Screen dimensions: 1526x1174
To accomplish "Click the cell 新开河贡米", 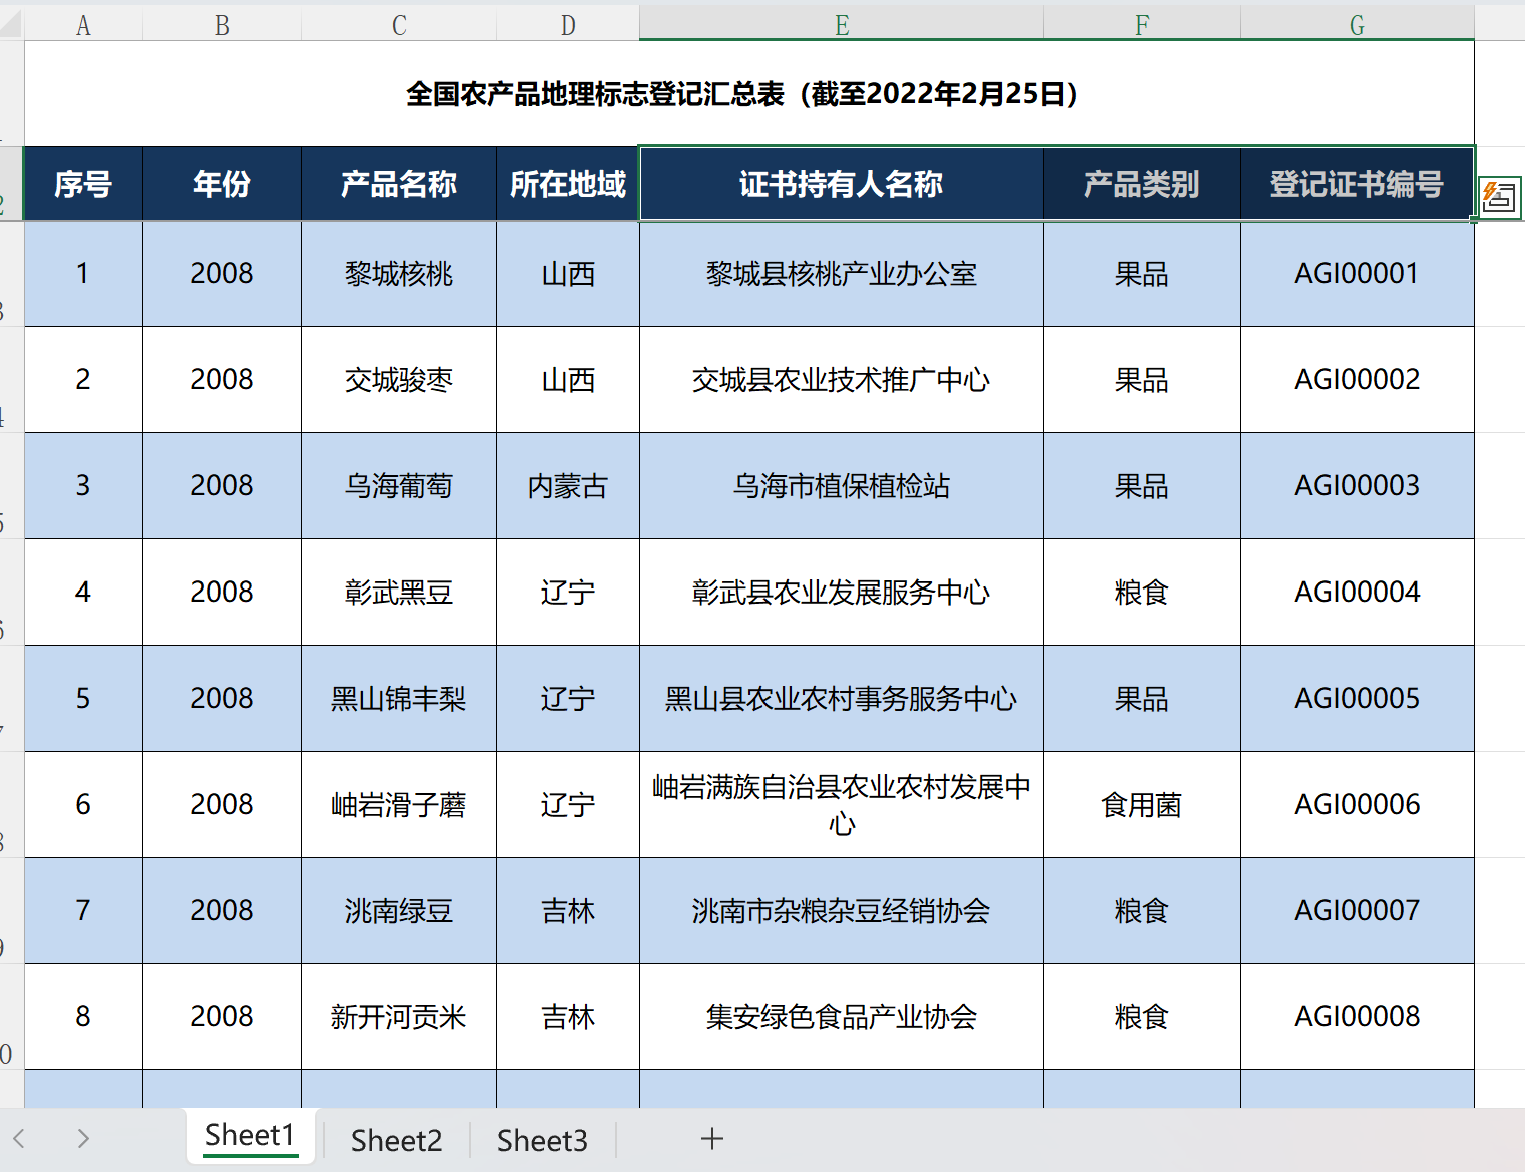I will click(399, 1017).
